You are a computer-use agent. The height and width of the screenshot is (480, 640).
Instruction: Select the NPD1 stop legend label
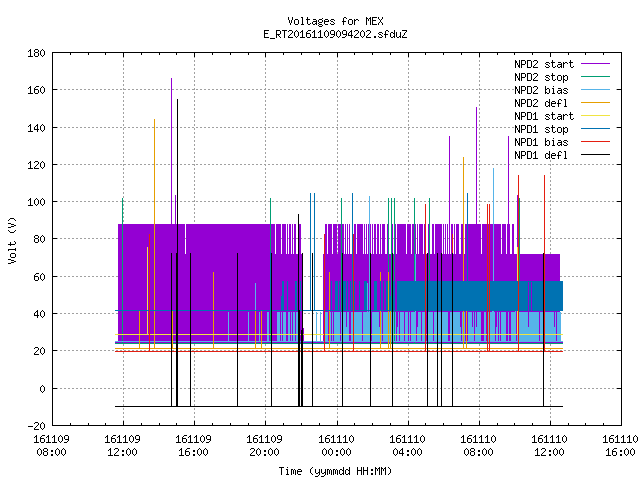point(541,129)
